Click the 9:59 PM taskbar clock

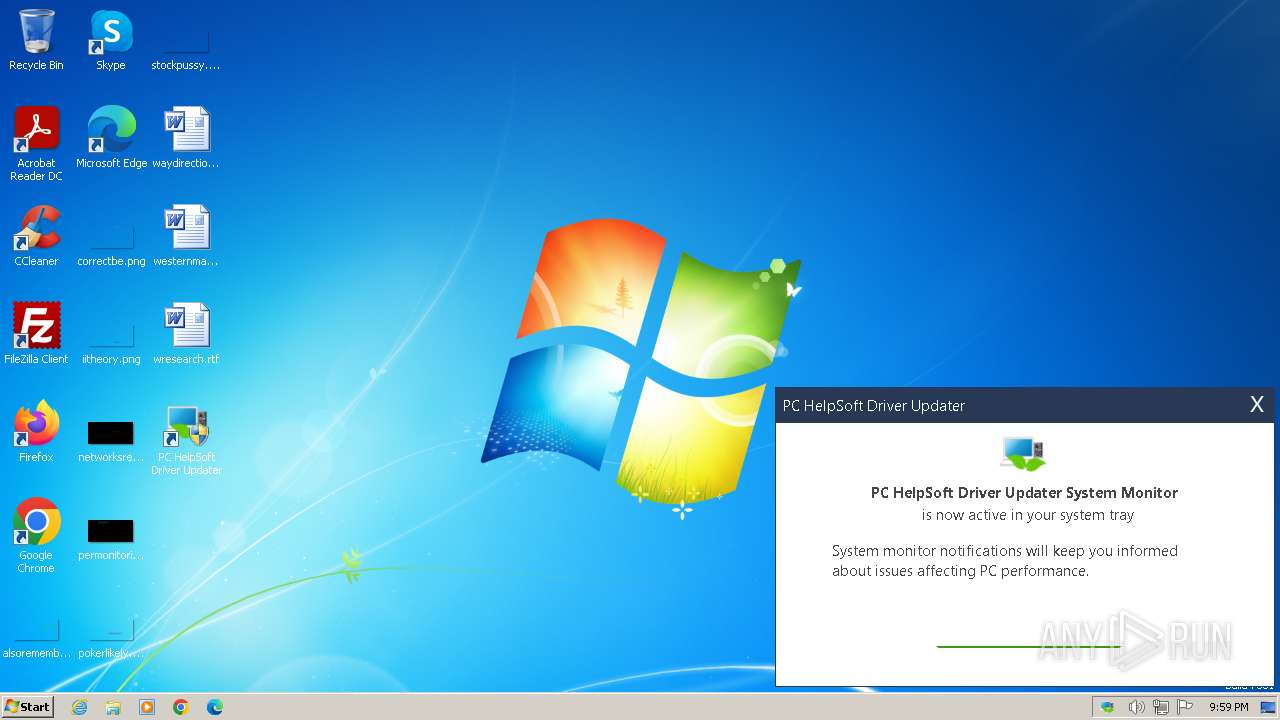(1228, 707)
